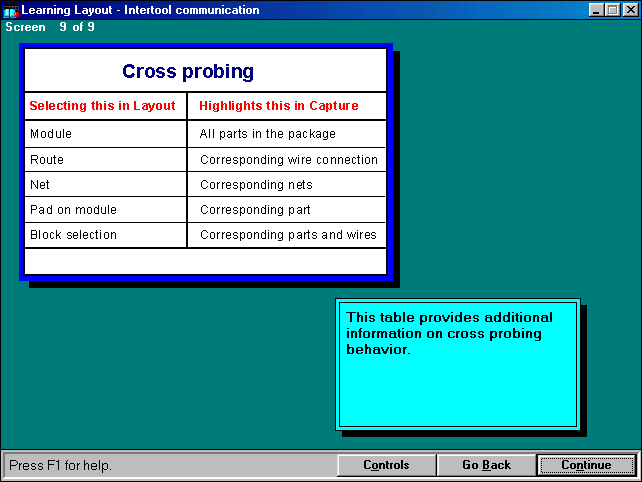Image resolution: width=642 pixels, height=482 pixels.
Task: Click 'Corresponding parts and wires' cell
Action: (x=288, y=235)
